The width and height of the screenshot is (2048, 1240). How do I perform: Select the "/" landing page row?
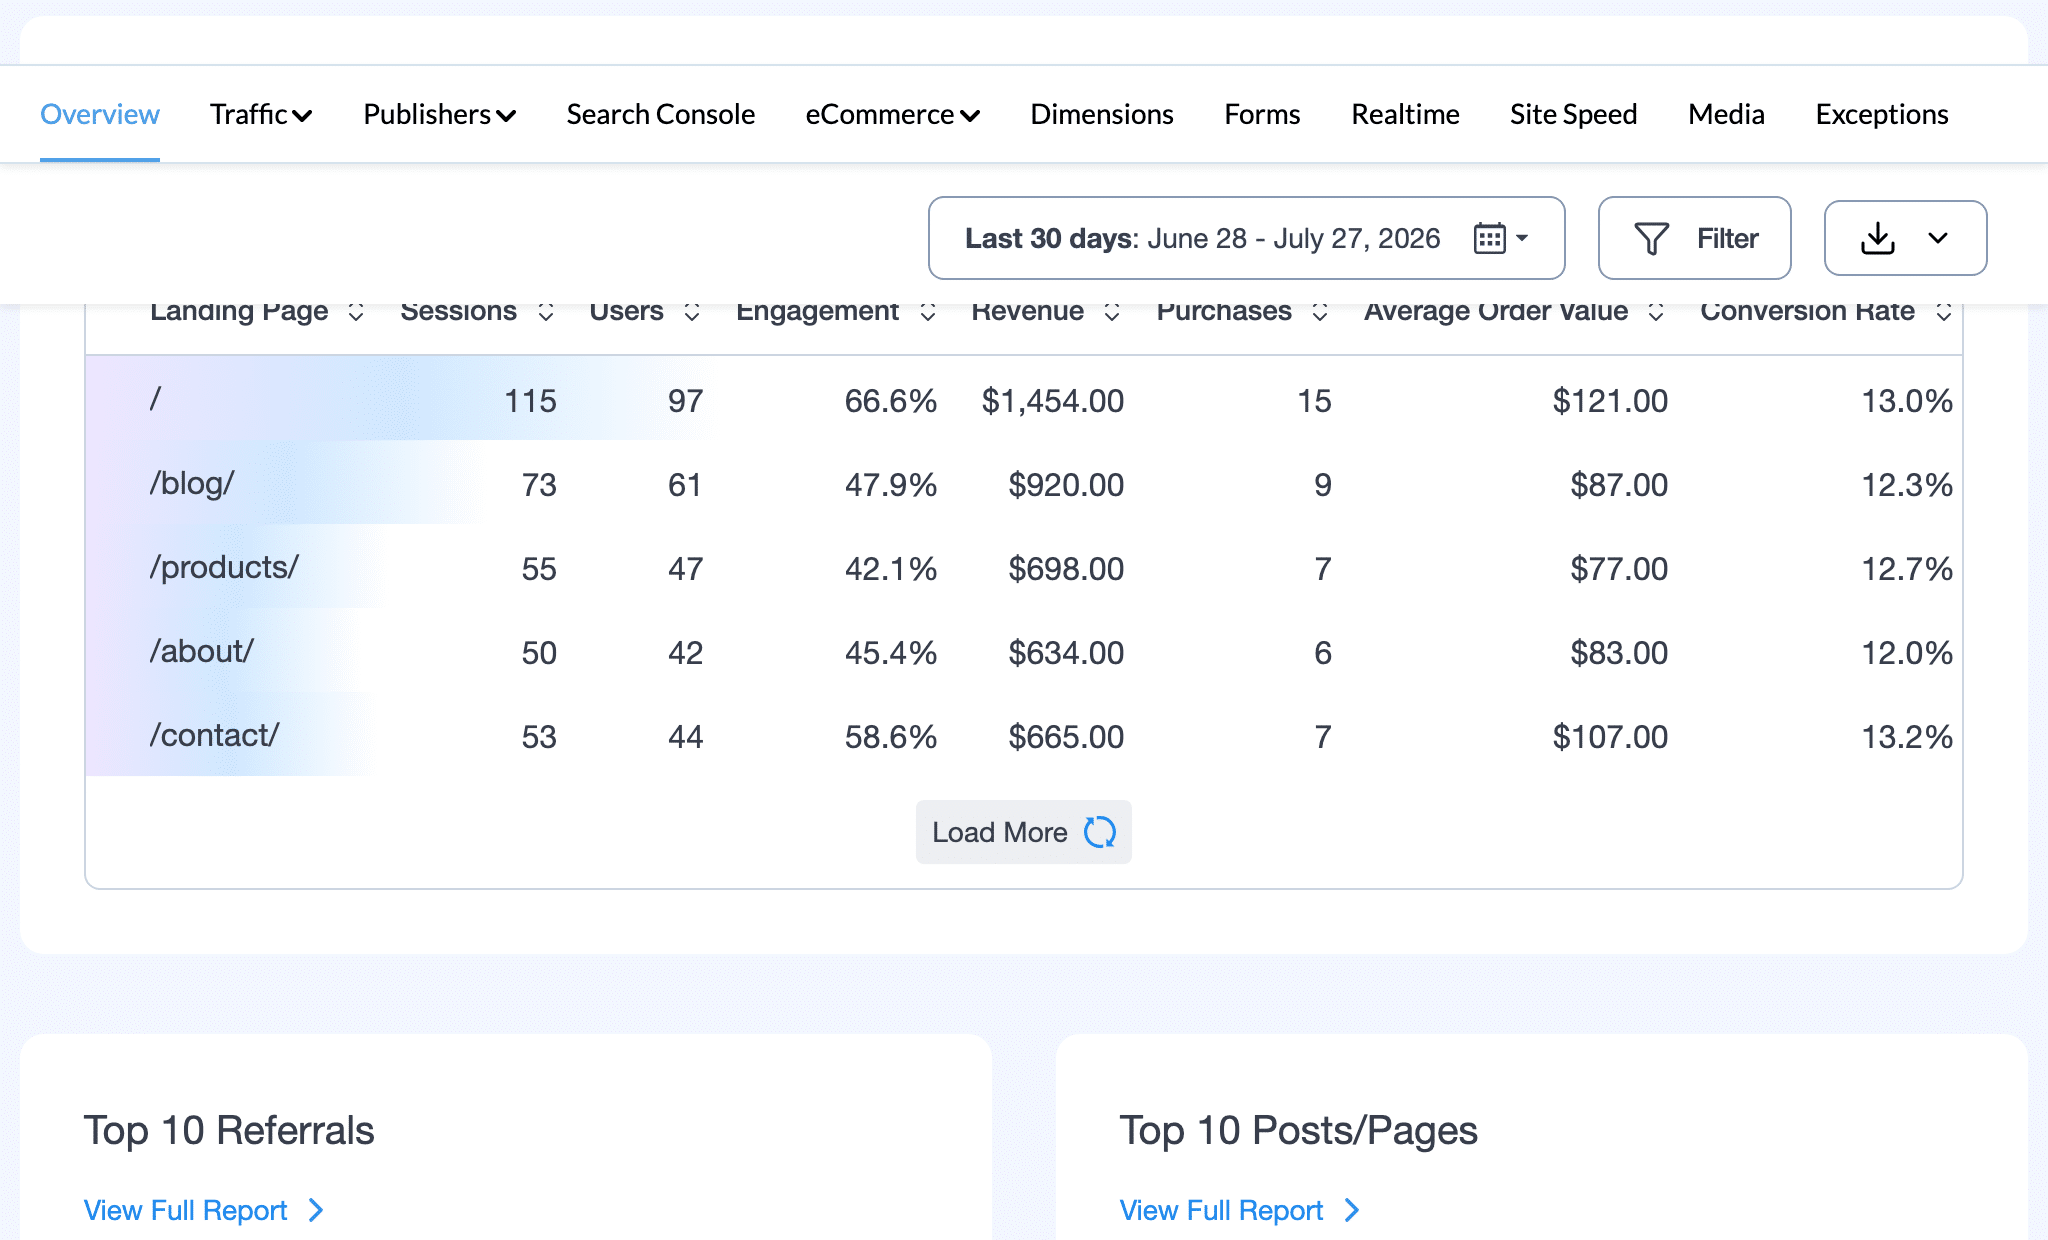coord(1024,400)
